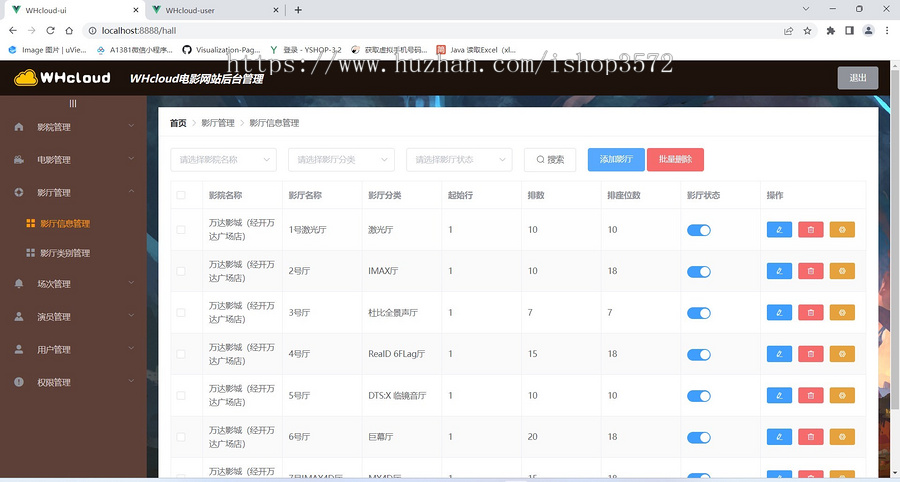
Task: Go to 首页 in the breadcrumb
Action: (178, 123)
